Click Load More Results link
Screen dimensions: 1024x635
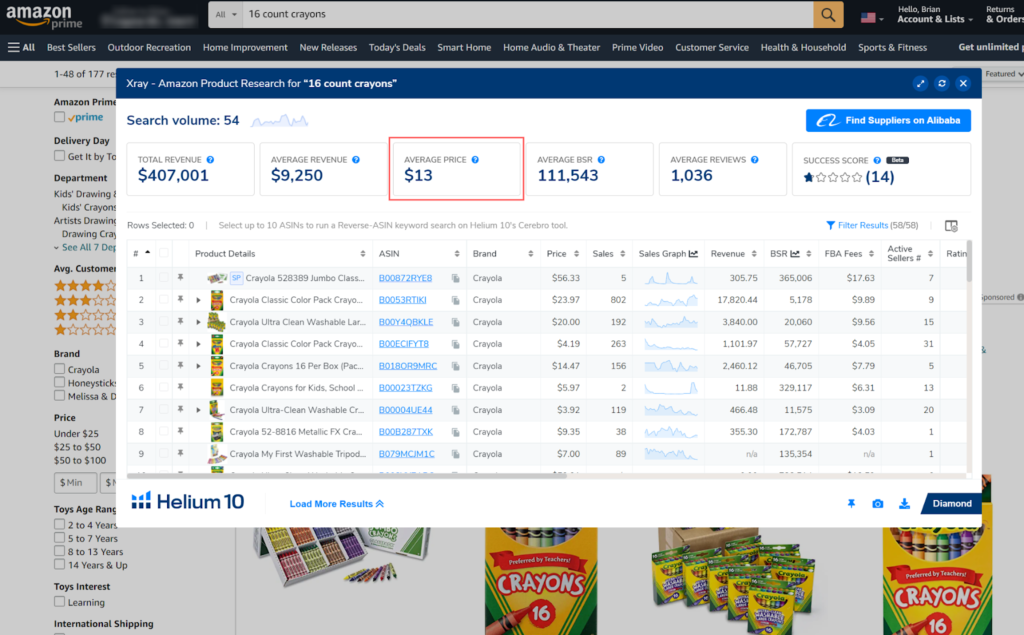[337, 504]
